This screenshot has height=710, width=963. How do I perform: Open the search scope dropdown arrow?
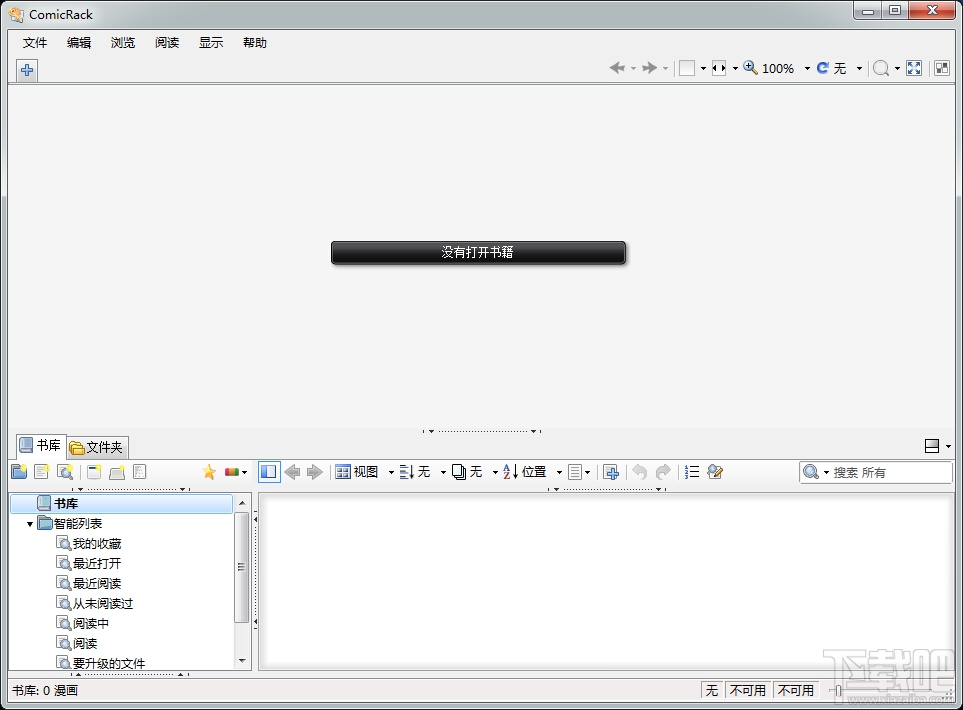pos(827,472)
